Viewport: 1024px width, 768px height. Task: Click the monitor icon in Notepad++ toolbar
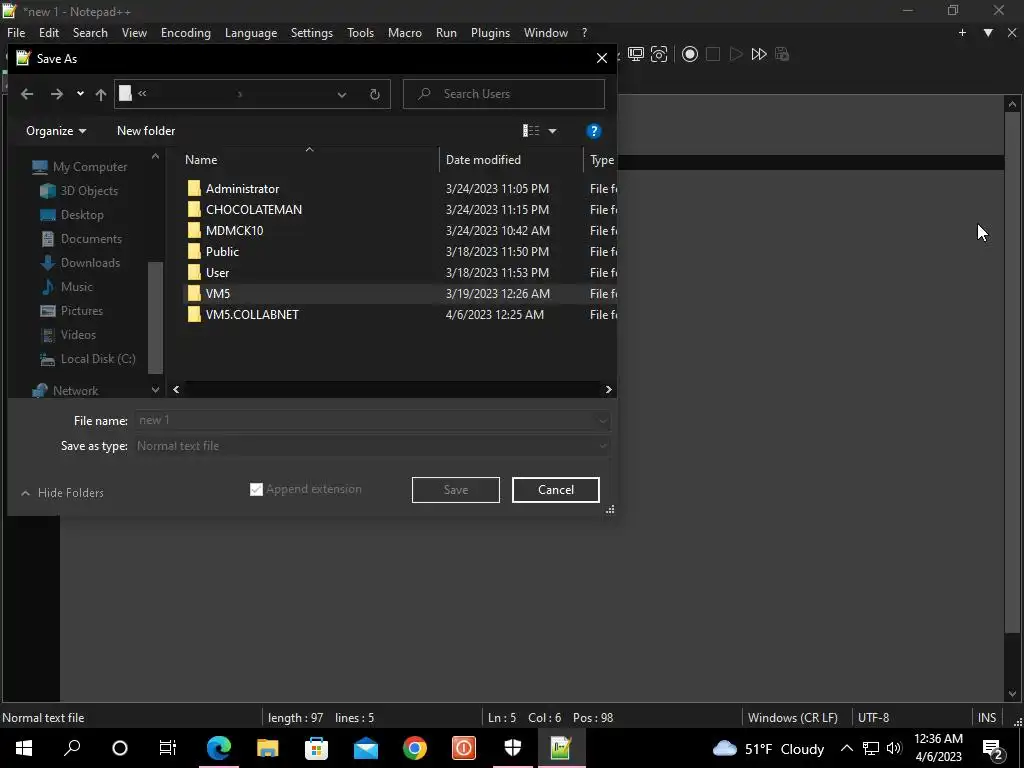point(635,54)
